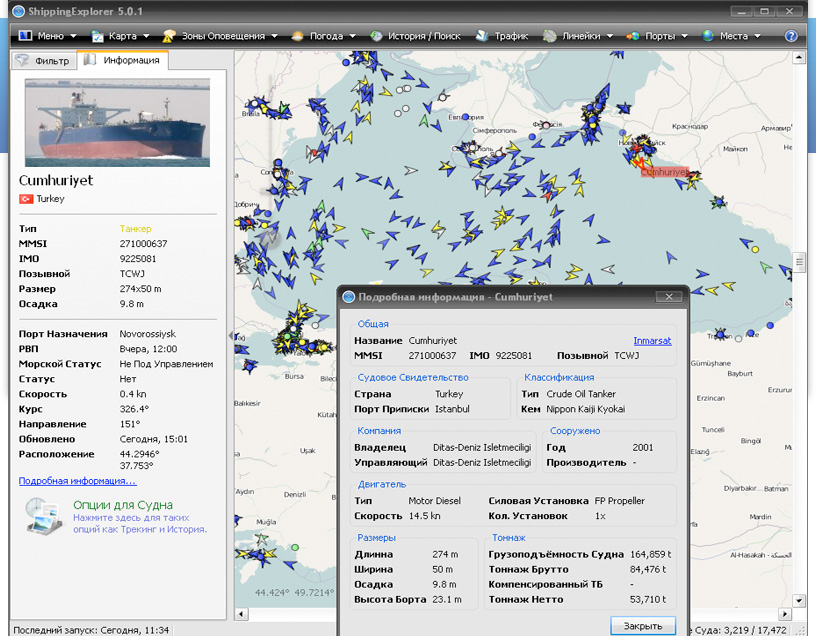Viewport: 816px width, 636px height.
Task: Expand the Места dropdown arrow
Action: click(x=757, y=36)
